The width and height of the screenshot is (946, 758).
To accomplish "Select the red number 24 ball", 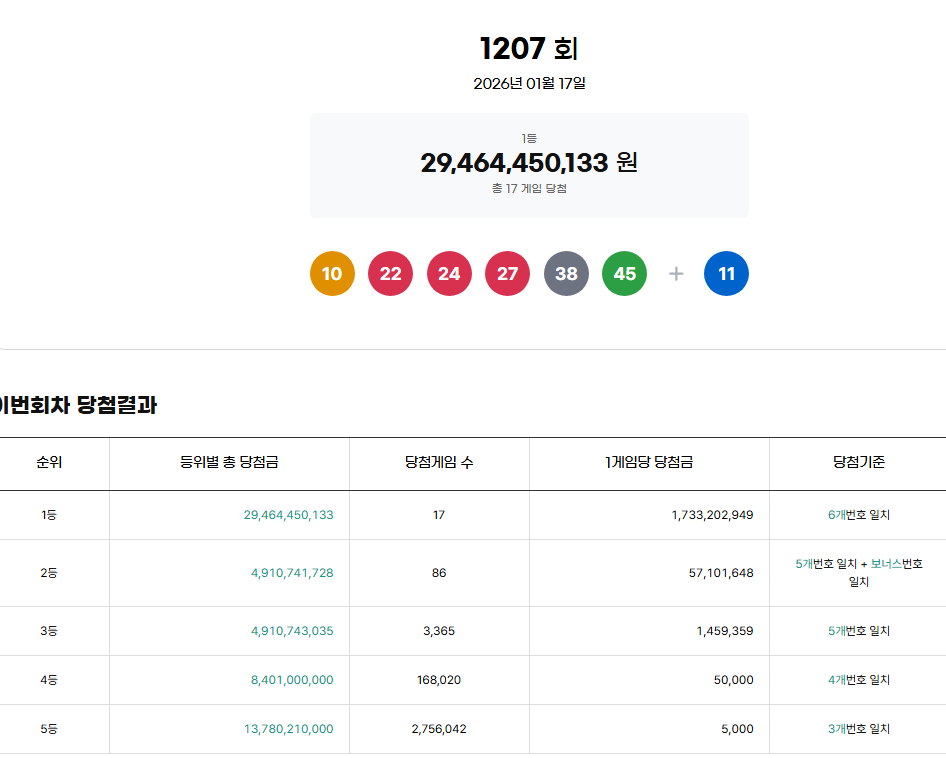I will tap(449, 274).
